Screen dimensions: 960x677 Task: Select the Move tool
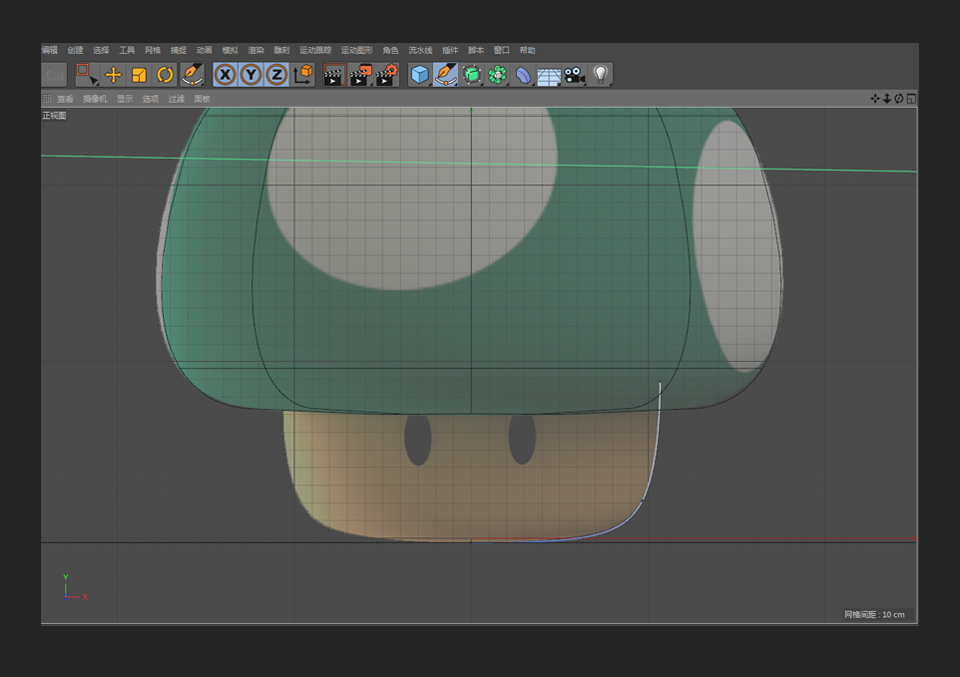pyautogui.click(x=113, y=75)
